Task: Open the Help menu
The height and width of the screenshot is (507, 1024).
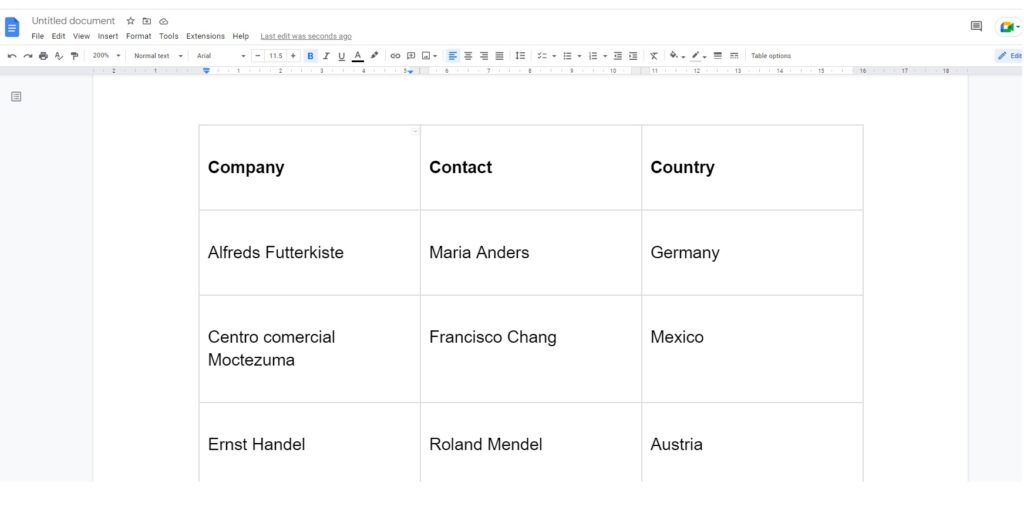Action: point(240,37)
